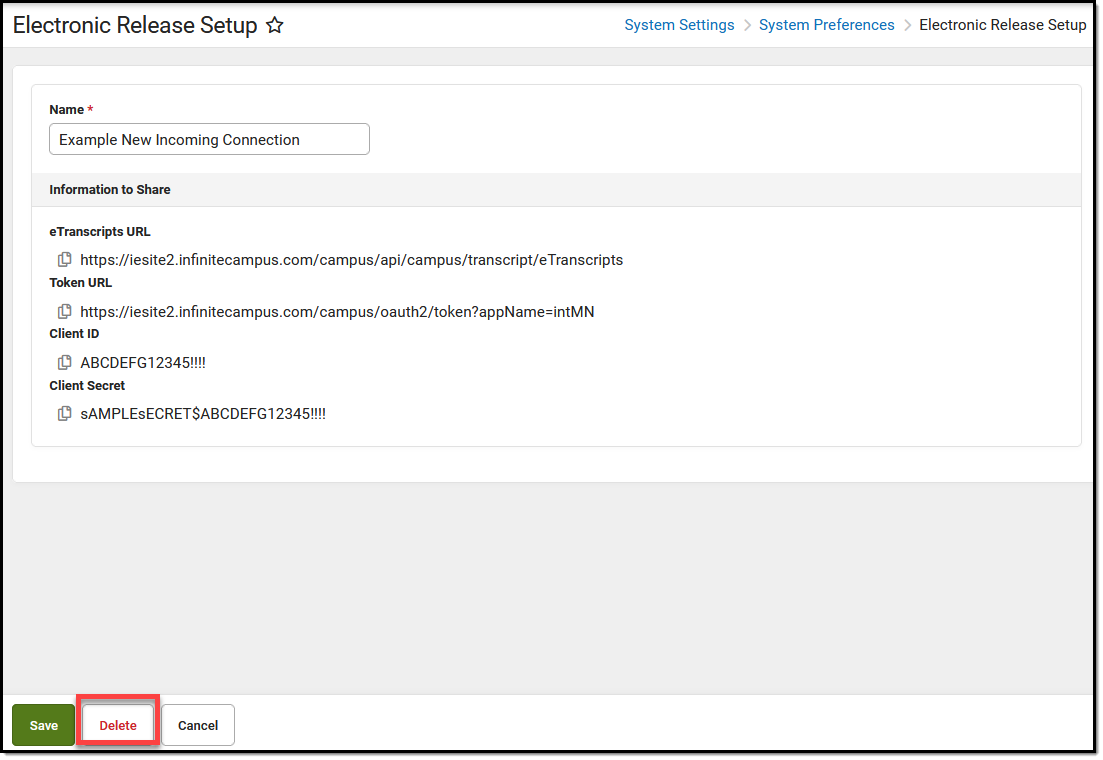Click the Electronic Release Setup page title
The height and width of the screenshot is (760, 1103).
tap(135, 25)
